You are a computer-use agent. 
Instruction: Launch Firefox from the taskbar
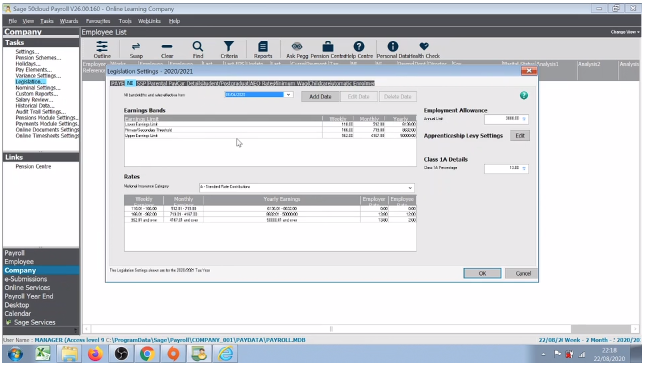pos(95,354)
